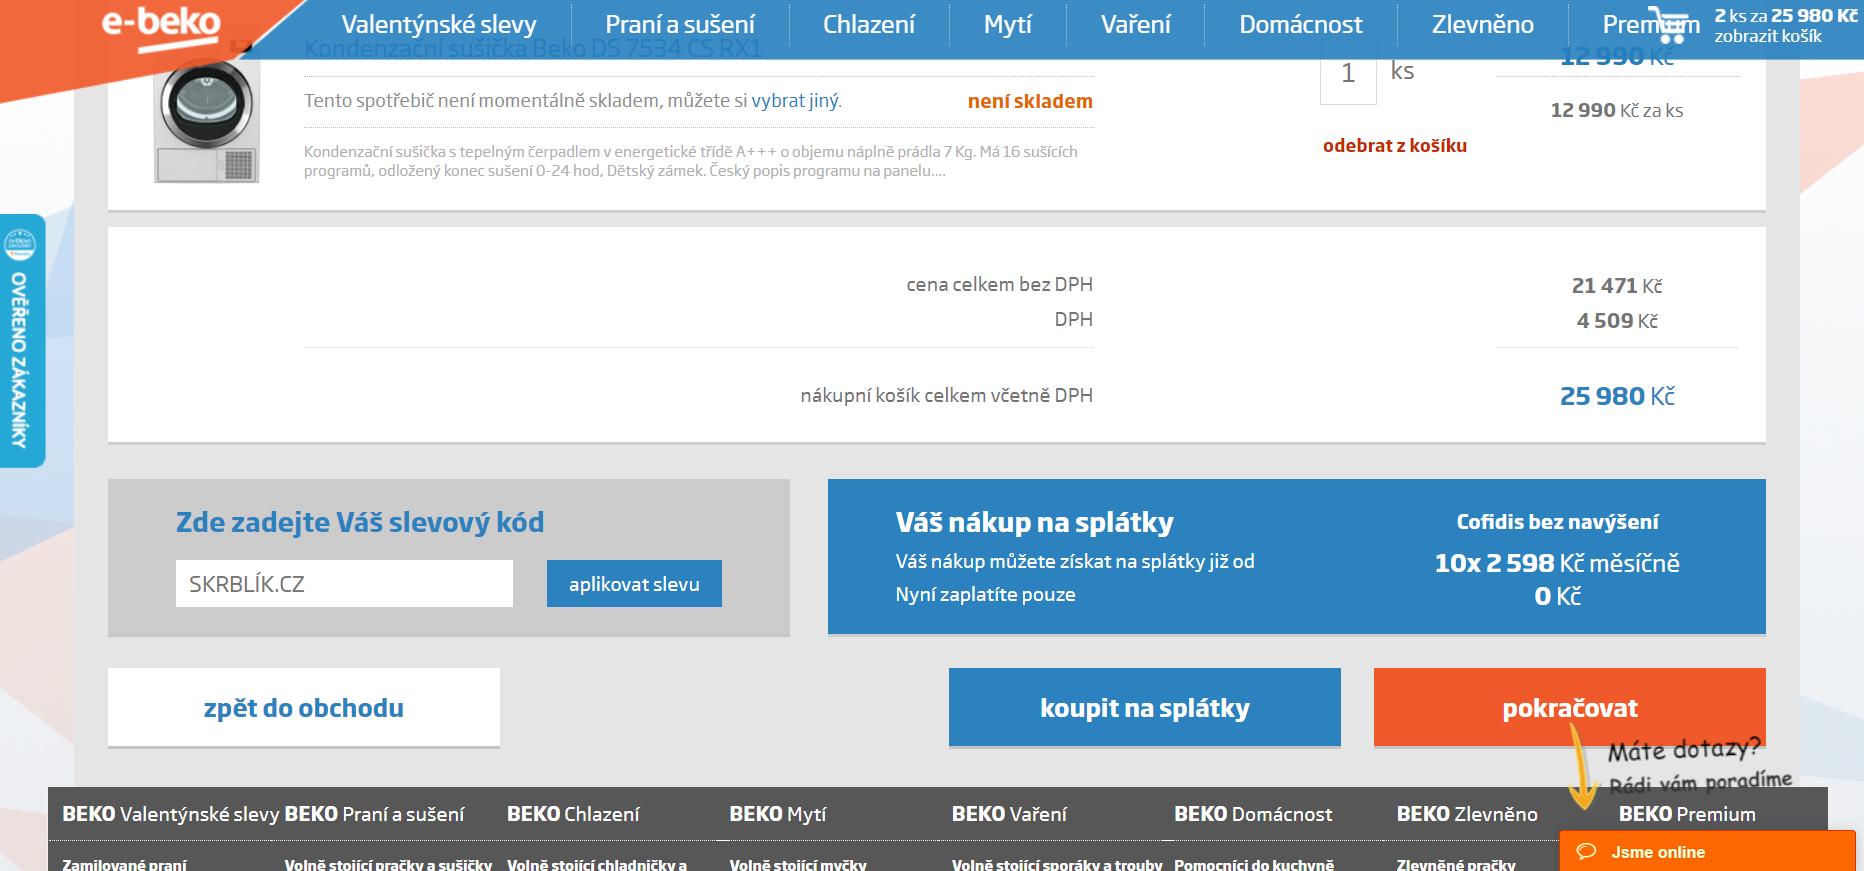Screen dimensions: 1864x871
Task: Open Praní a sušení menu
Action: pyautogui.click(x=680, y=24)
